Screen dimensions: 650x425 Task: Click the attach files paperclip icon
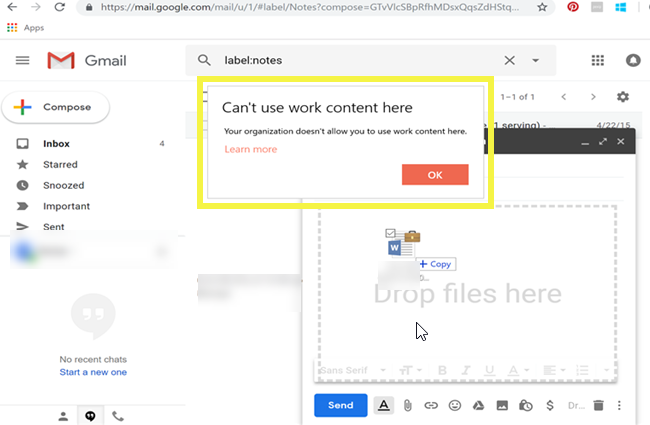click(x=407, y=405)
